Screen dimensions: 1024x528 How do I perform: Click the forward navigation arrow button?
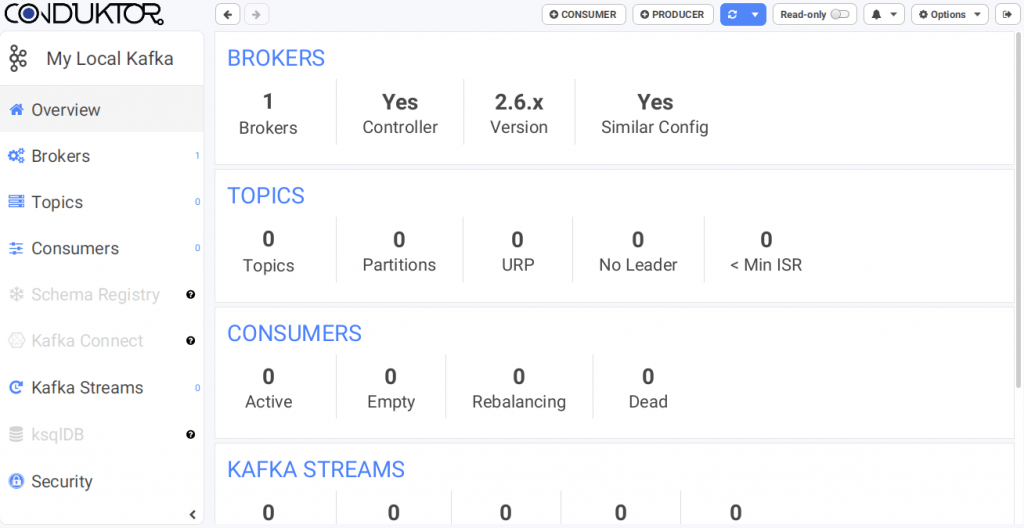pyautogui.click(x=256, y=15)
